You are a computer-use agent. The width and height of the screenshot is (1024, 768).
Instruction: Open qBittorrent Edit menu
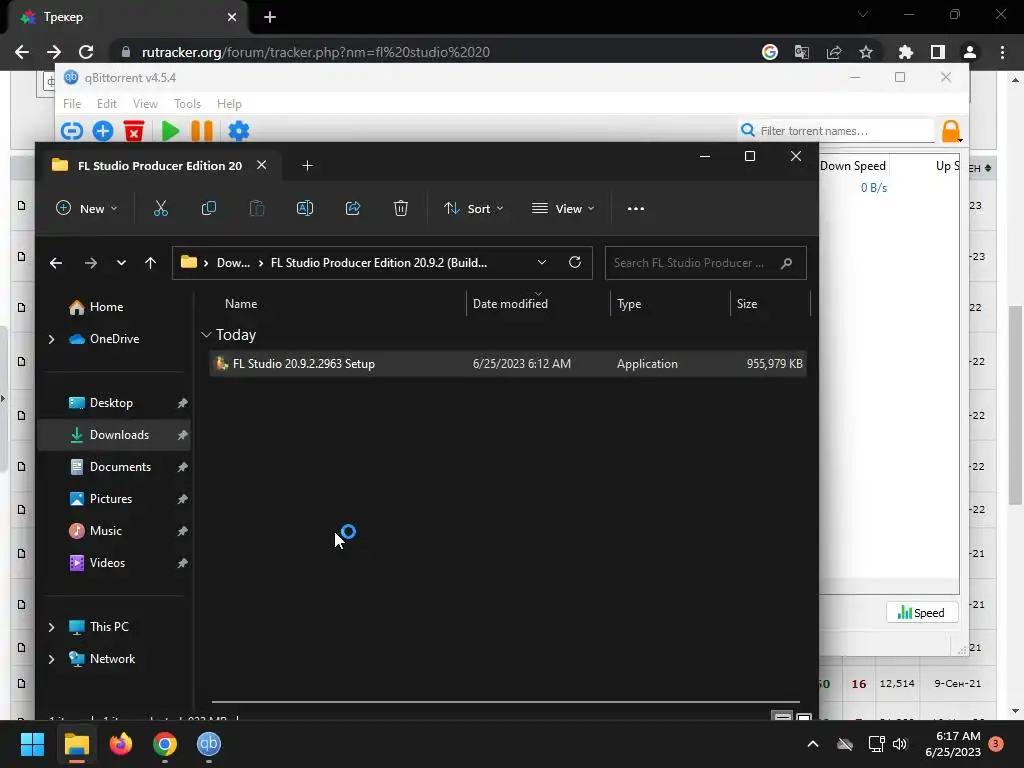(106, 104)
